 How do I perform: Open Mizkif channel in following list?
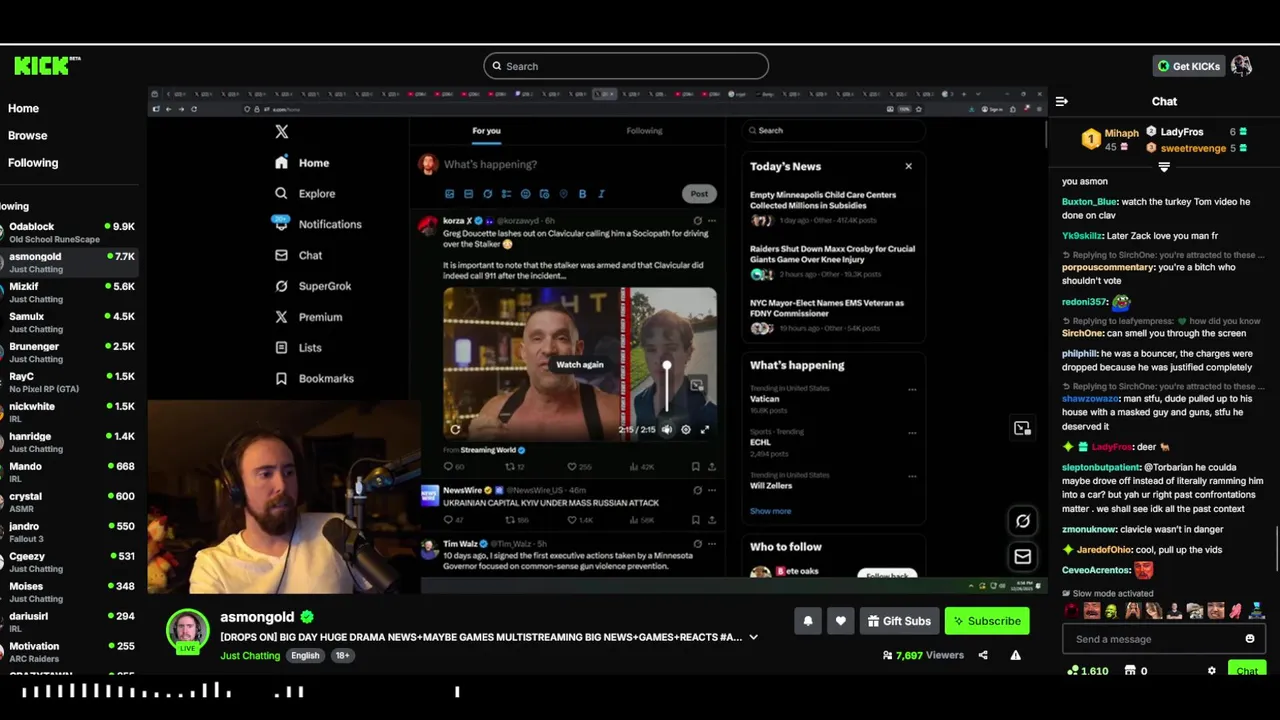69,292
